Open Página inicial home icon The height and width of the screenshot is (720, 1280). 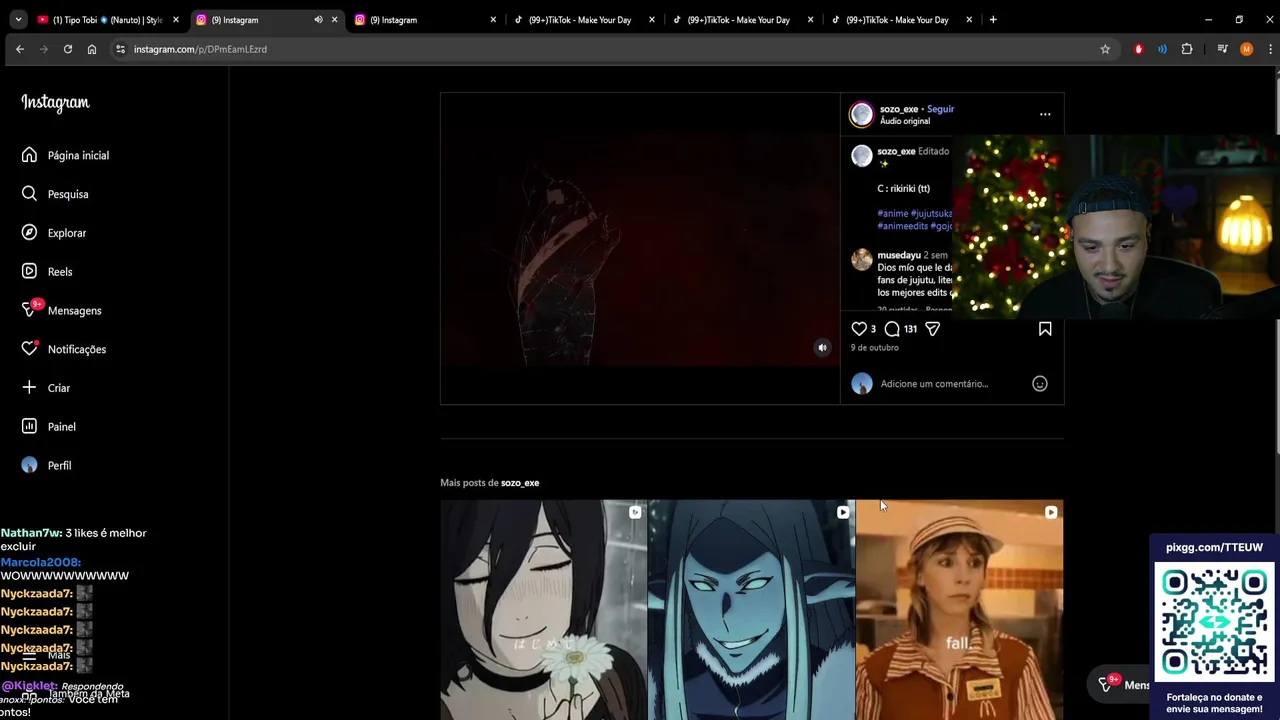pos(29,155)
